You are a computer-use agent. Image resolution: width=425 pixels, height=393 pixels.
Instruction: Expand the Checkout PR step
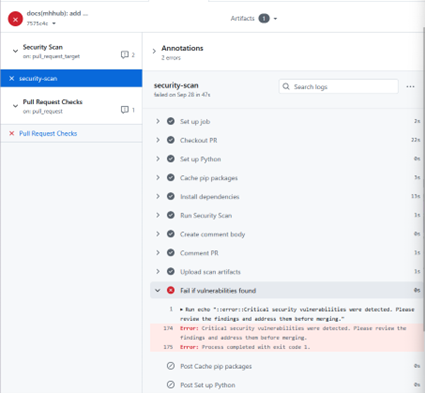click(x=158, y=140)
